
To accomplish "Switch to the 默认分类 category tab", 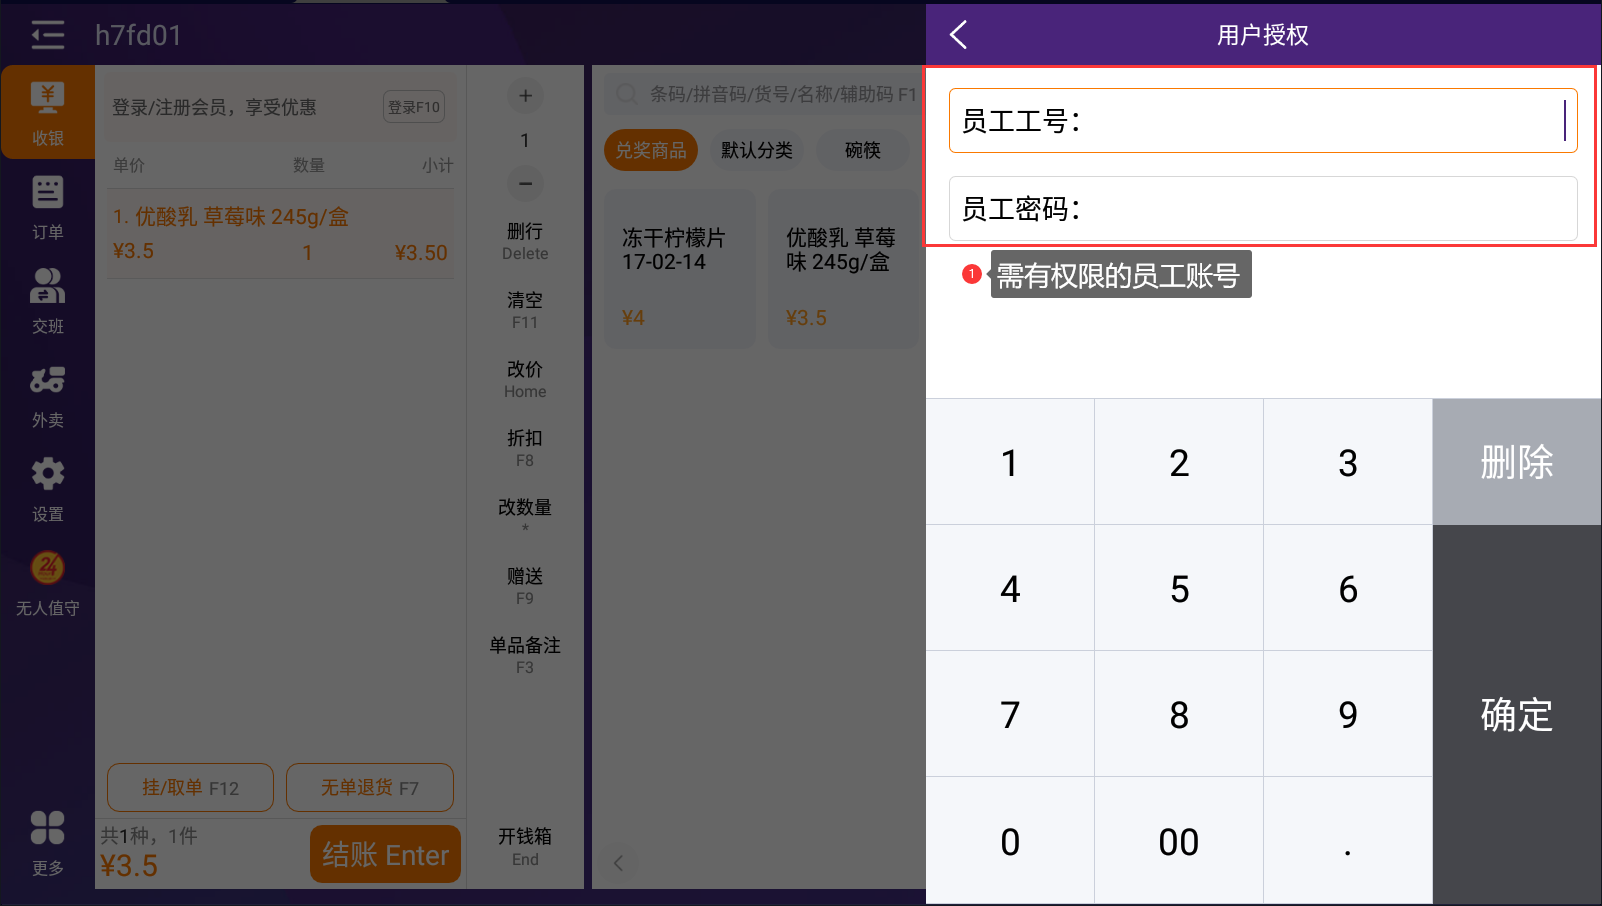I will (x=757, y=150).
